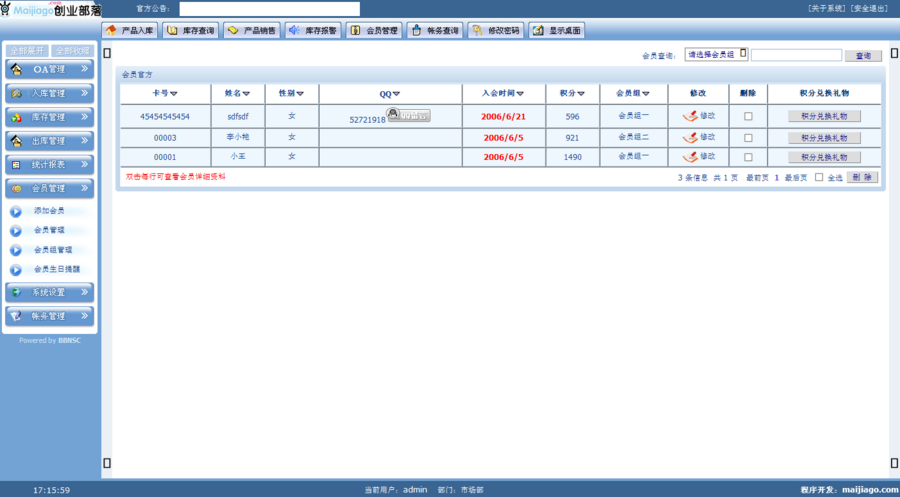
Task: Go to 最后页 last page link
Action: coord(796,178)
